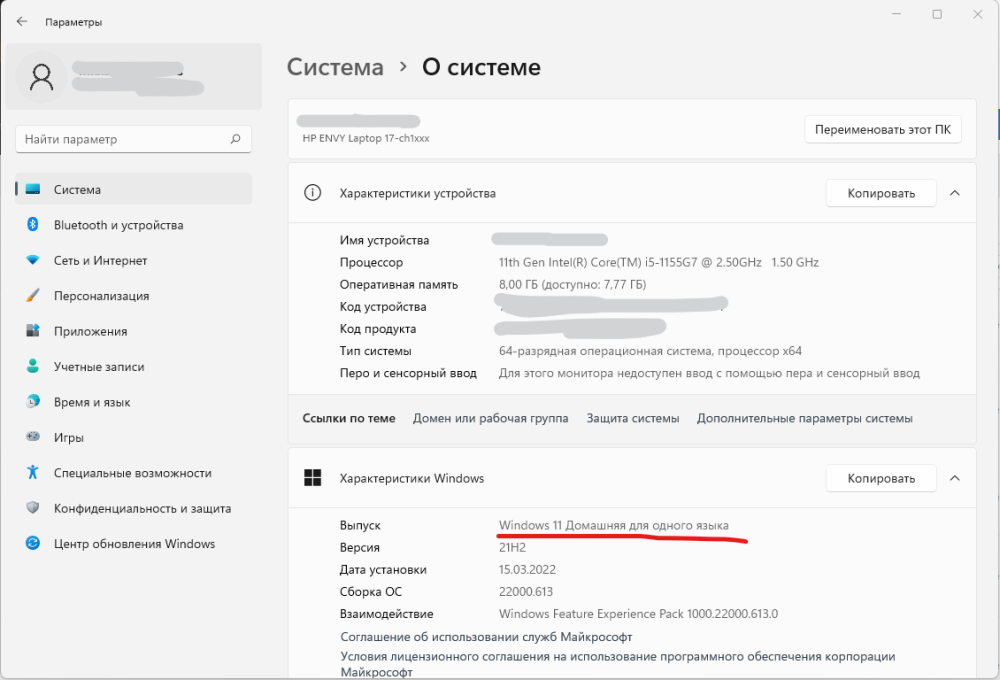Open the Защита системы link
Screen dimensions: 1000x680
(x=632, y=418)
